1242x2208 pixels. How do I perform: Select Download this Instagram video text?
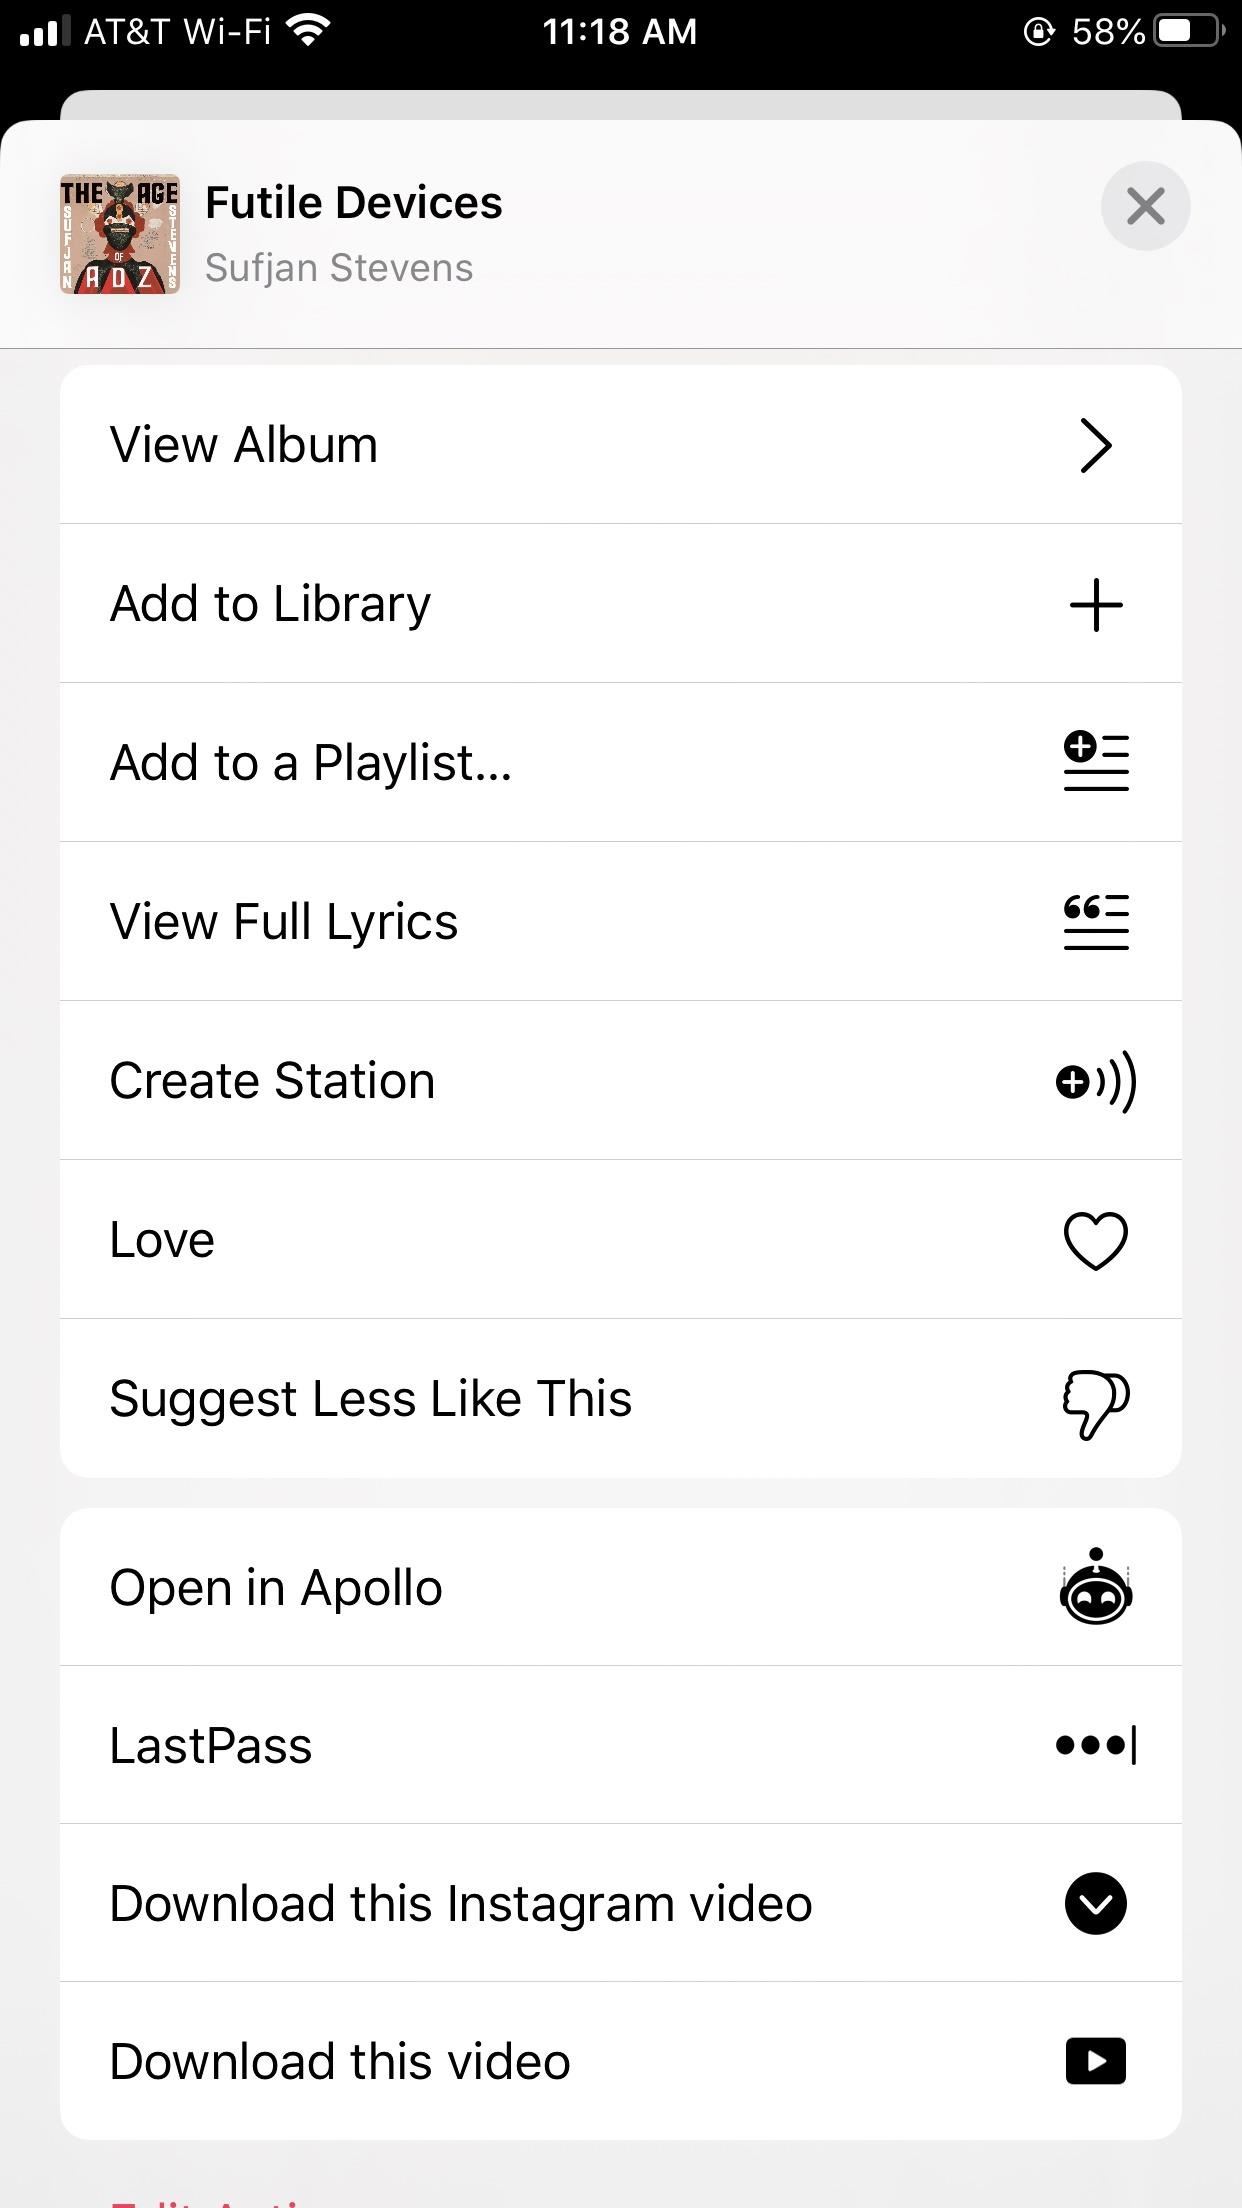click(x=461, y=1903)
